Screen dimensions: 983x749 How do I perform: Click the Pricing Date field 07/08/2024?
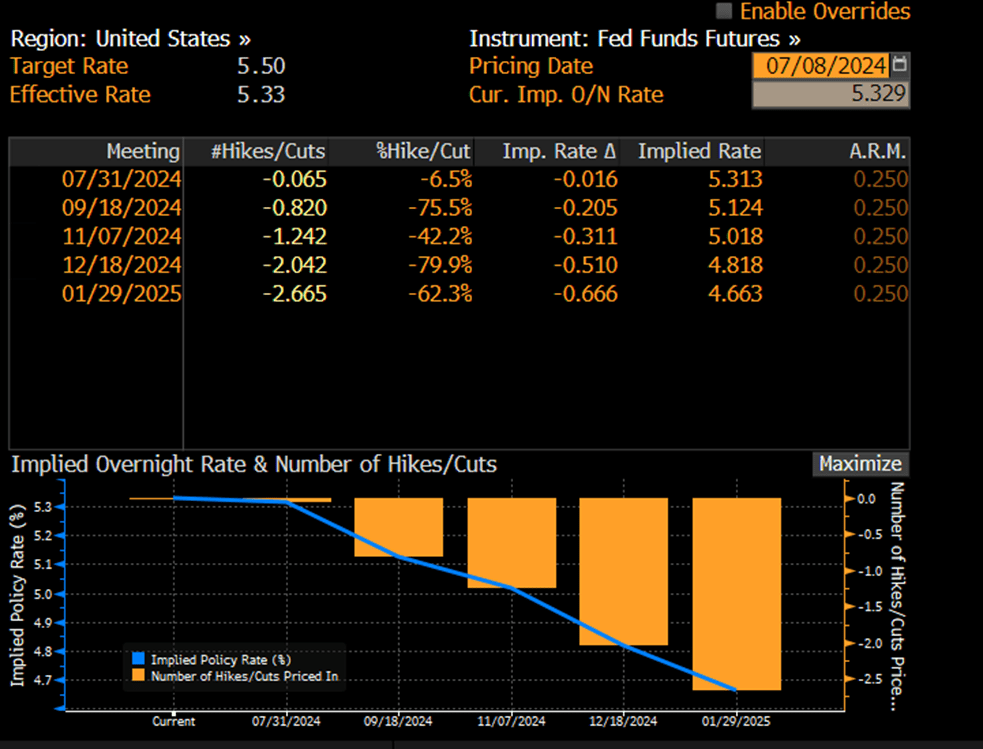click(821, 65)
